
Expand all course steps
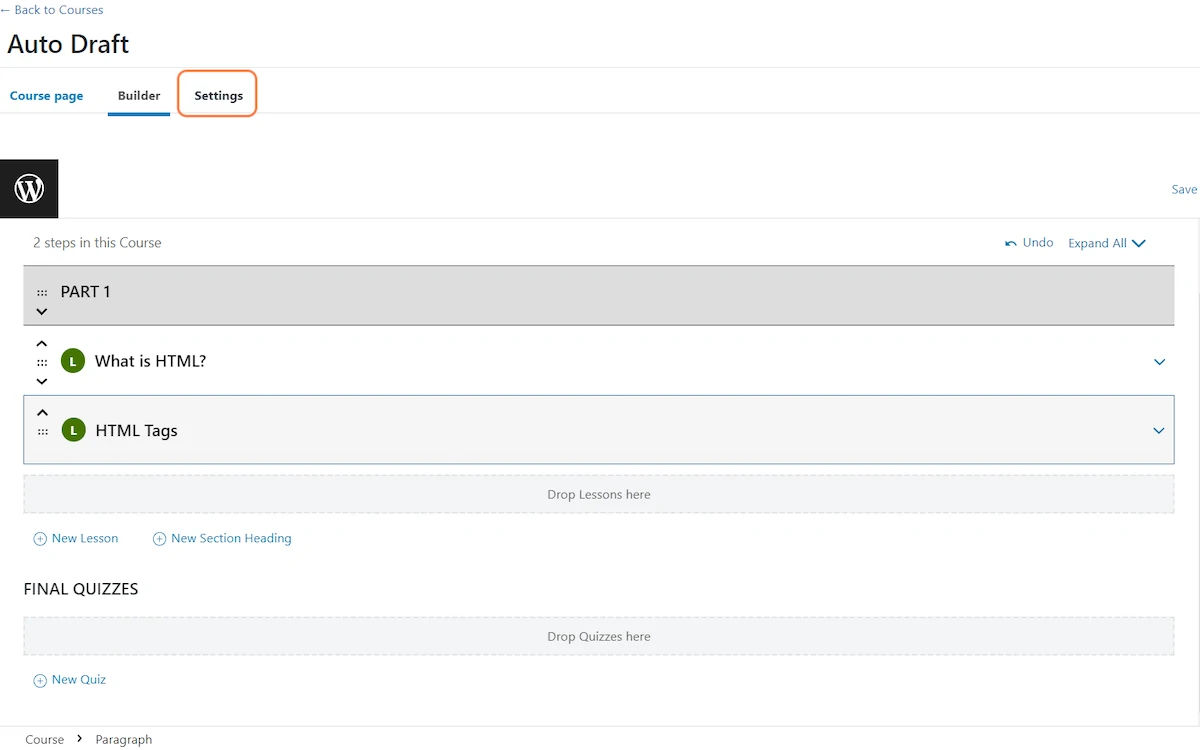point(1107,243)
